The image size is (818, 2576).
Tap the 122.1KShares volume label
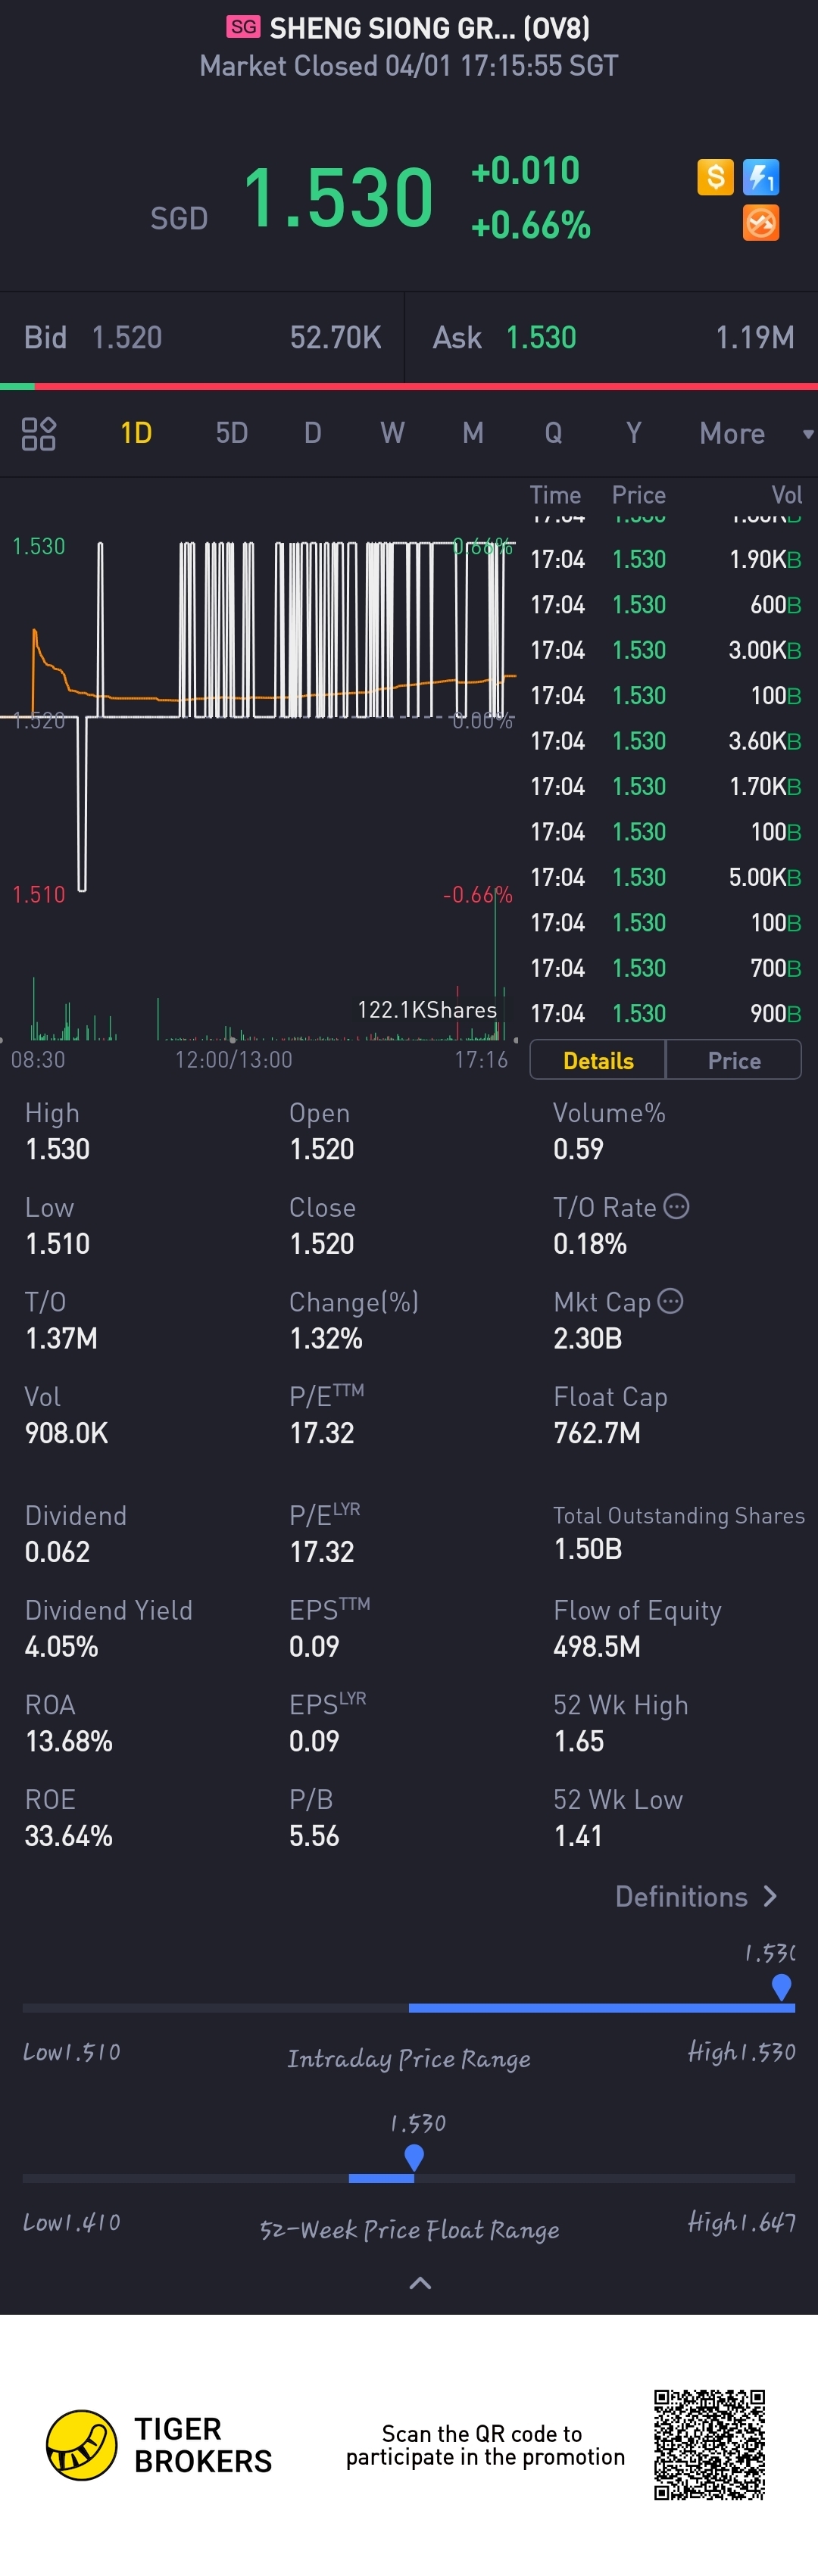[x=427, y=1010]
